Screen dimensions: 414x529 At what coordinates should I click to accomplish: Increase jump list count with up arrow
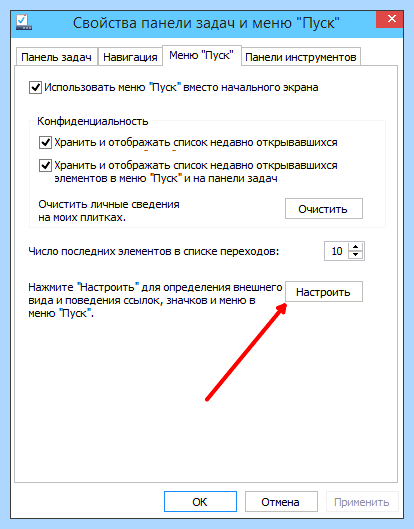point(355,247)
